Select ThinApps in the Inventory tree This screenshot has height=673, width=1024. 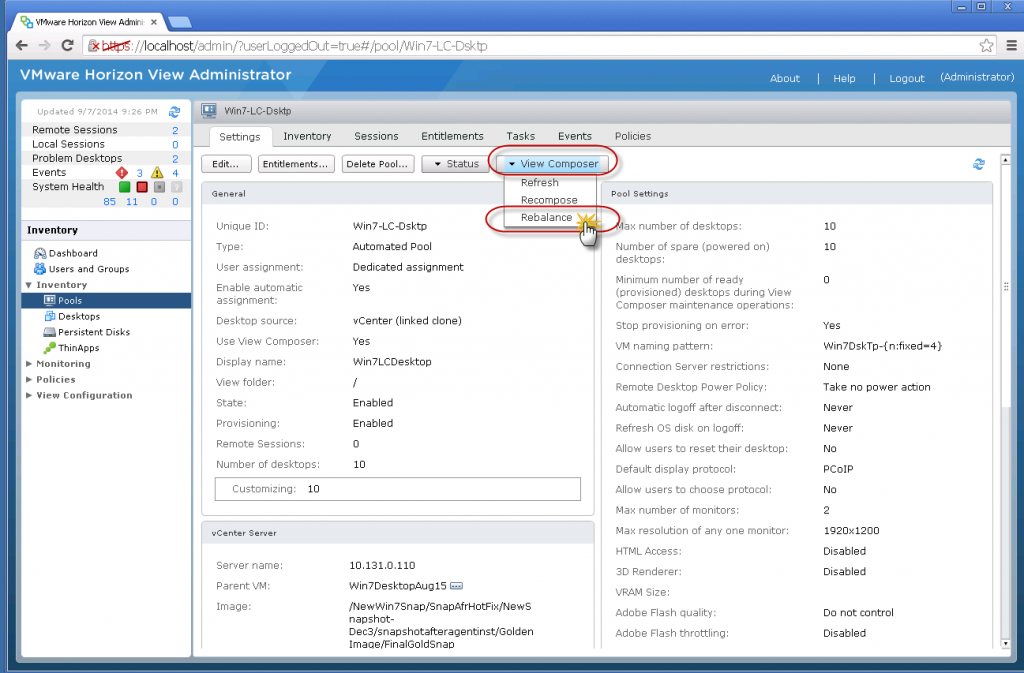tap(78, 348)
